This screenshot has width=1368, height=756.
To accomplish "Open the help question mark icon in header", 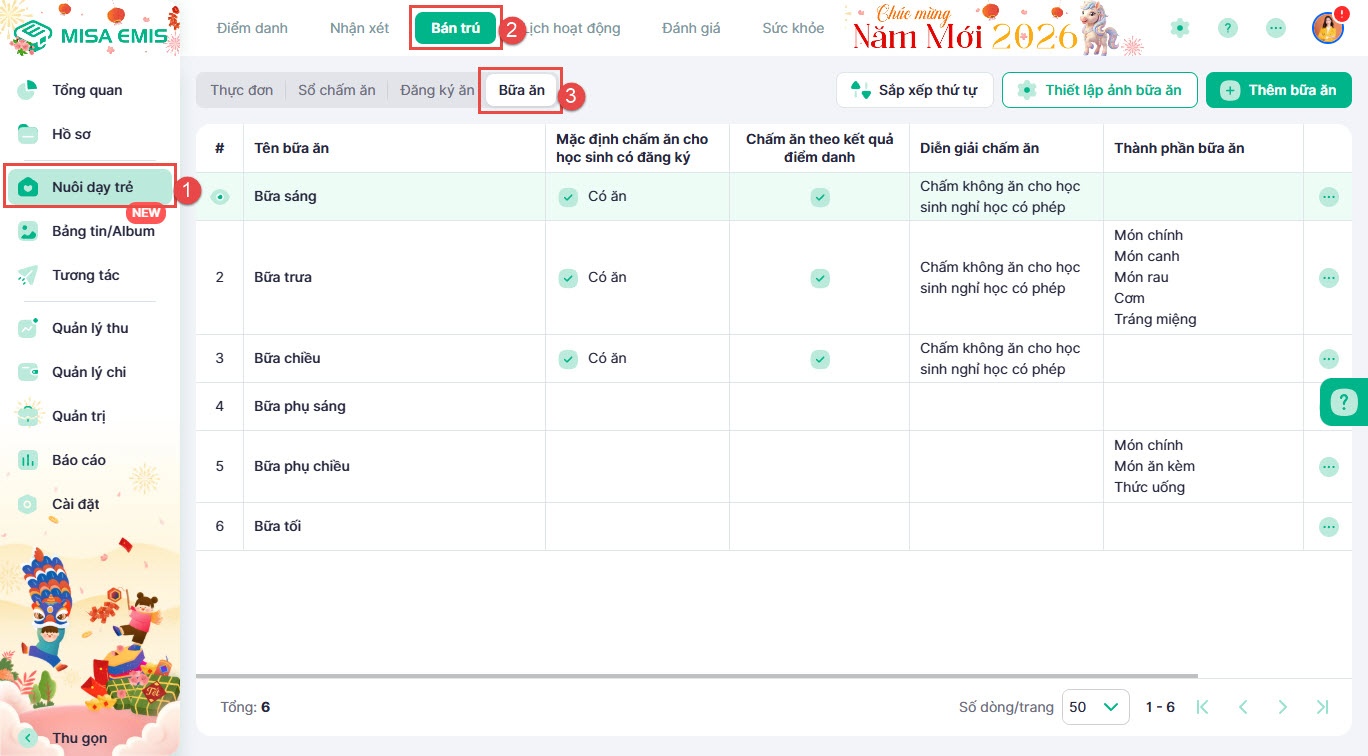I will pyautogui.click(x=1228, y=28).
